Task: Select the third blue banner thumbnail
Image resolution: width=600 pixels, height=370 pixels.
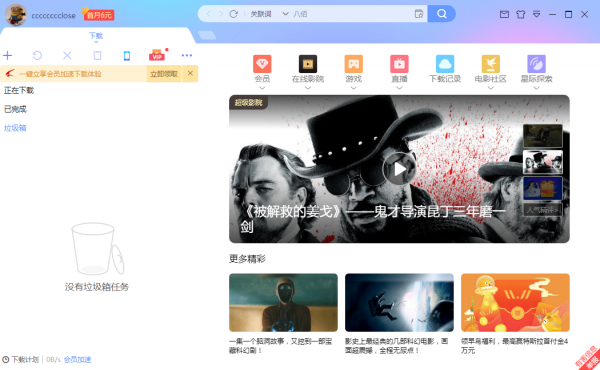Action: click(x=543, y=188)
